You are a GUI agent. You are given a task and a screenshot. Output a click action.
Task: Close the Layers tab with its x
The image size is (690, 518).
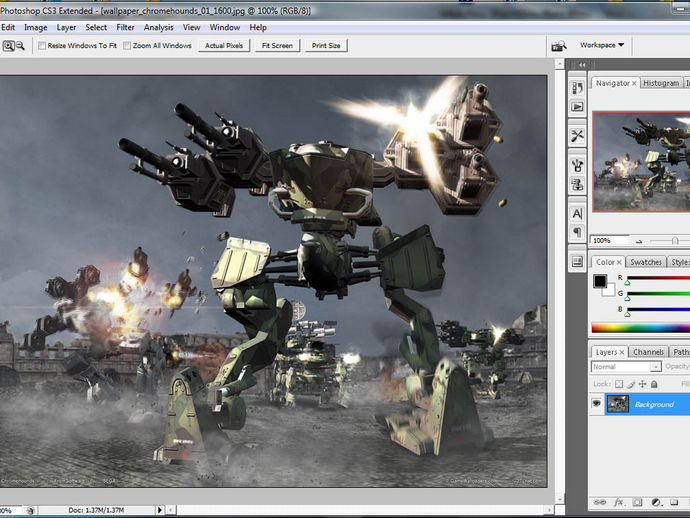621,353
